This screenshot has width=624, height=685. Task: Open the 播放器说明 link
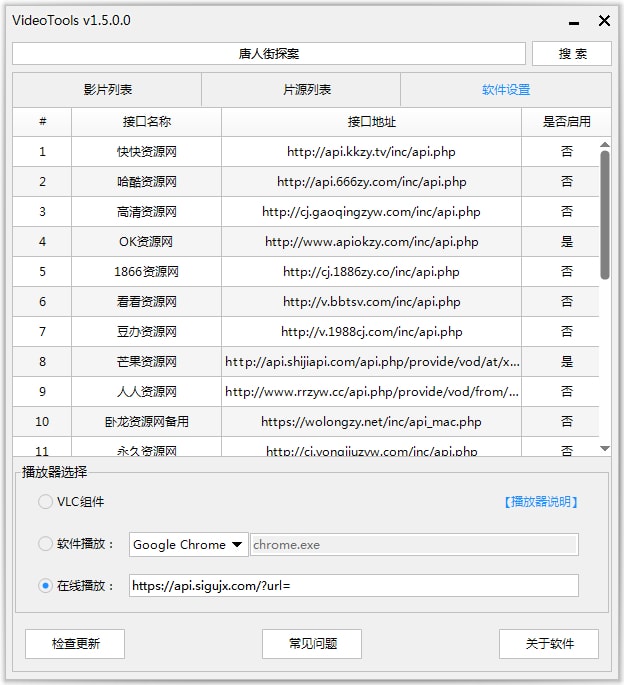(541, 502)
